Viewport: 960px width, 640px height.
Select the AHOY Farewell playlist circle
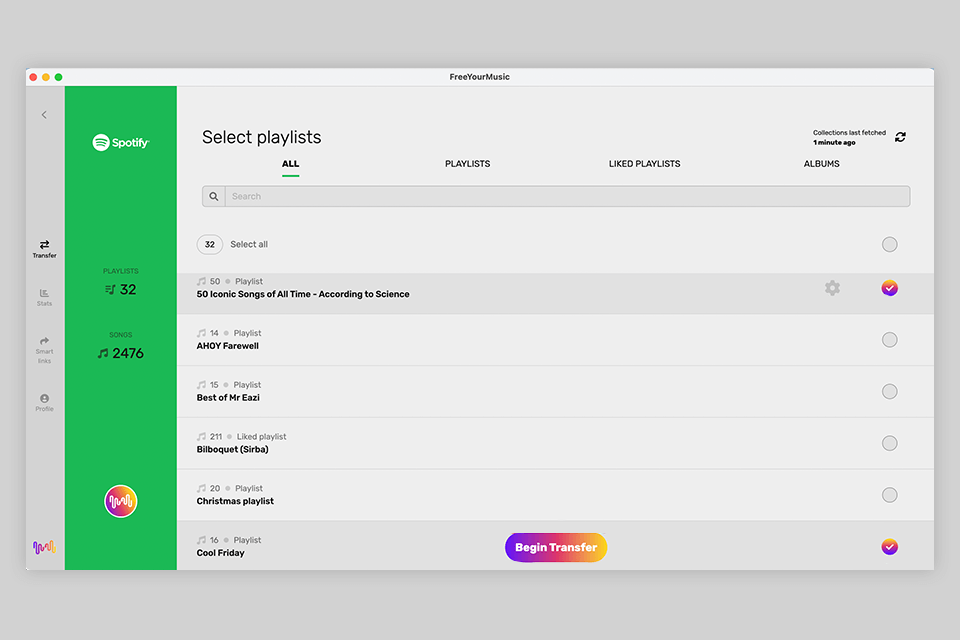[x=890, y=339]
